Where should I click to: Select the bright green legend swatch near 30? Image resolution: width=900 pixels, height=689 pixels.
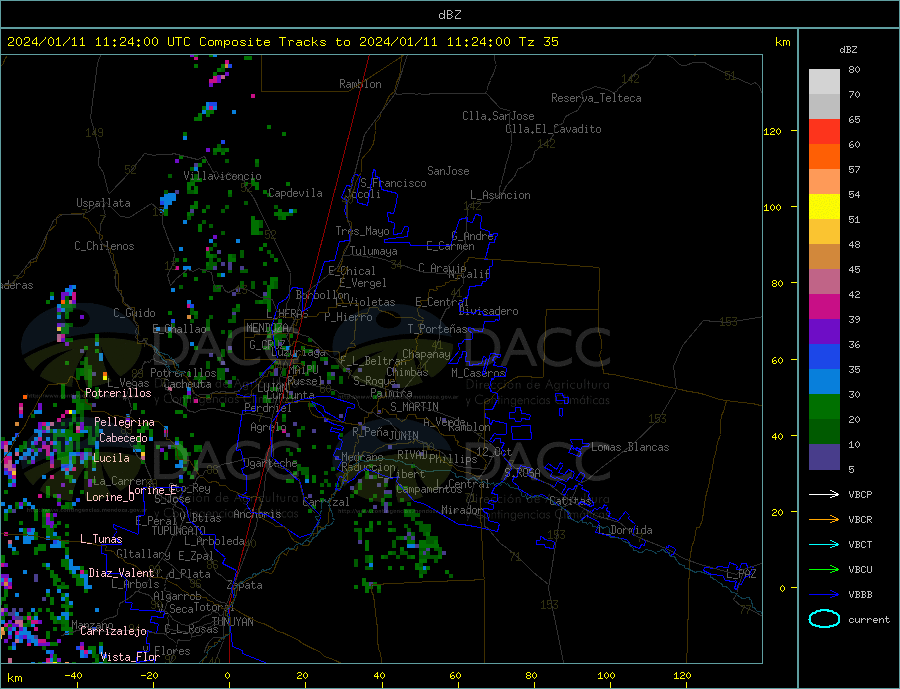tap(824, 407)
